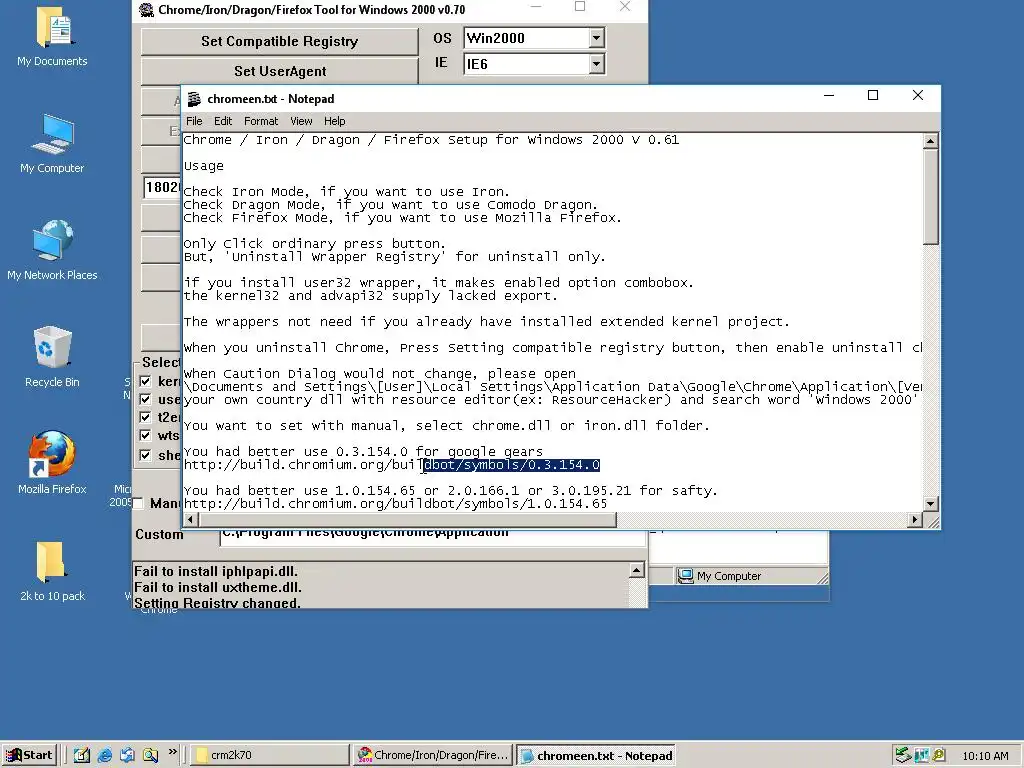Click Set Compatible Registry button

[x=279, y=41]
